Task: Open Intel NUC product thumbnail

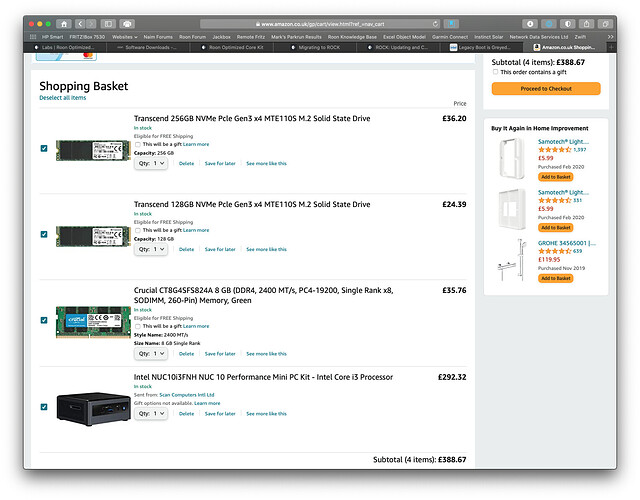Action: click(x=93, y=409)
